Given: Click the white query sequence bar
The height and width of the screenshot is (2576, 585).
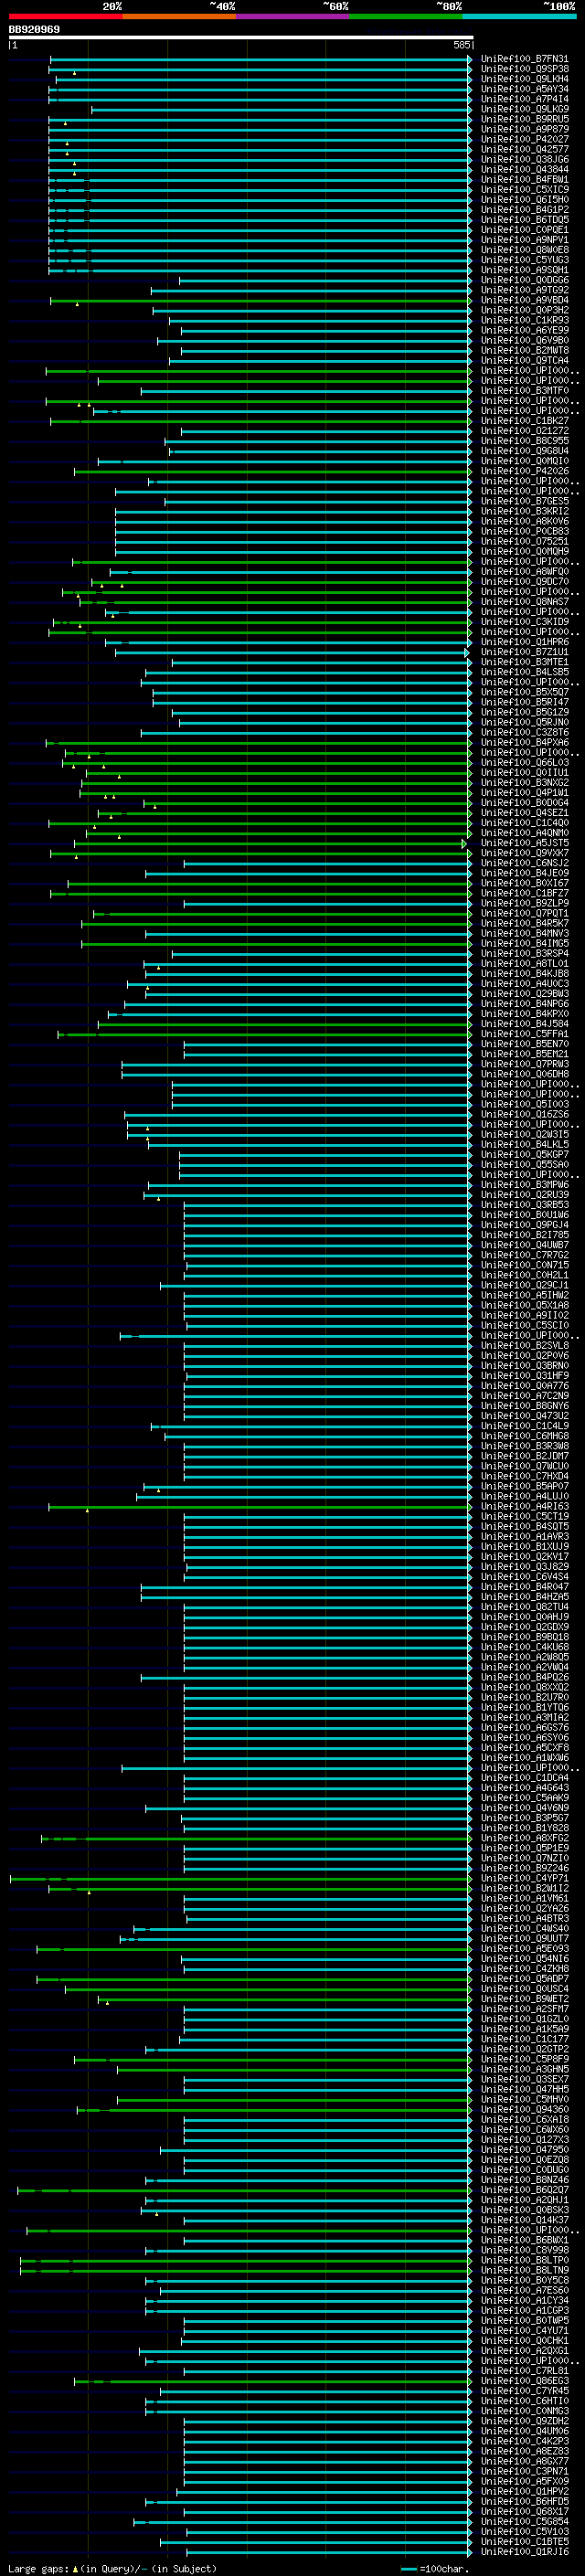Looking at the screenshot, I should (x=240, y=37).
